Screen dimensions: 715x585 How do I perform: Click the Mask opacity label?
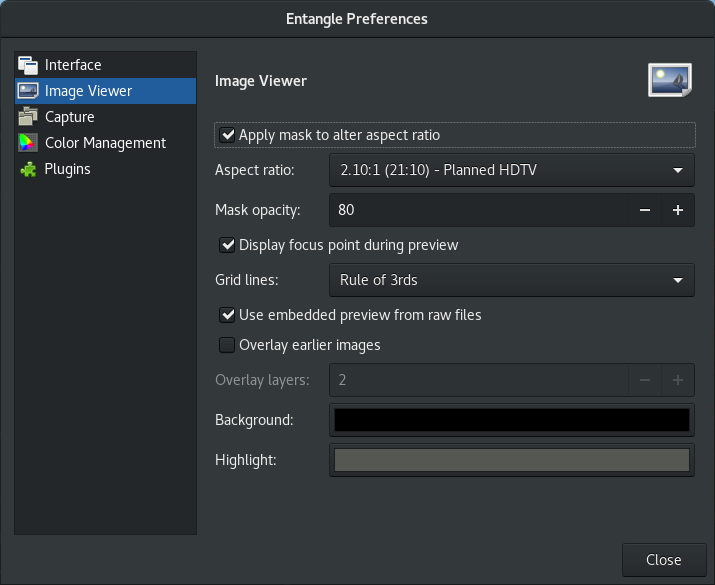(258, 210)
